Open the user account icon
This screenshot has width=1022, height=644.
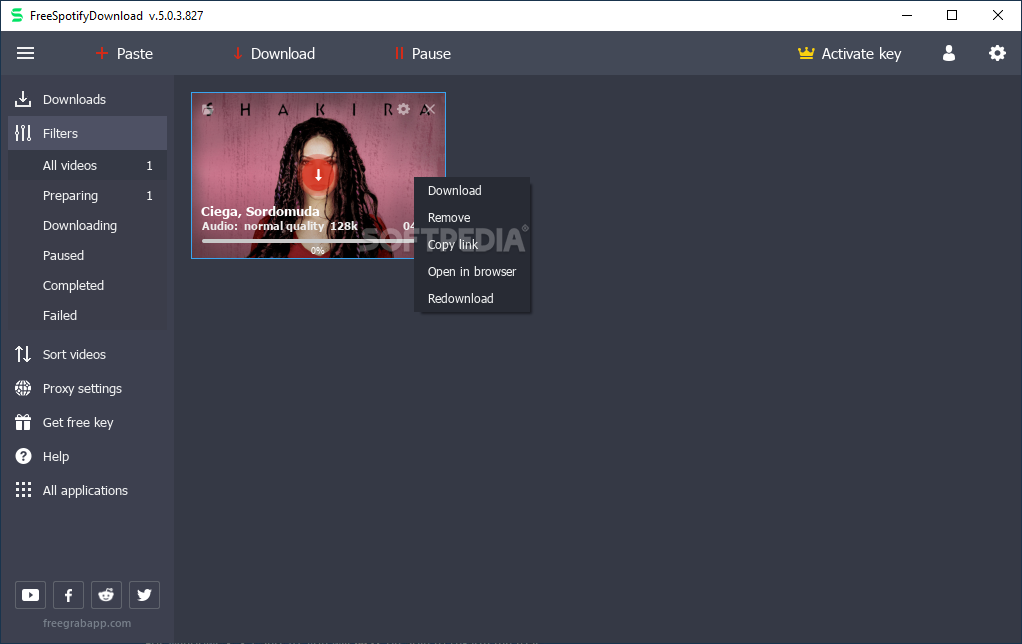tap(949, 53)
